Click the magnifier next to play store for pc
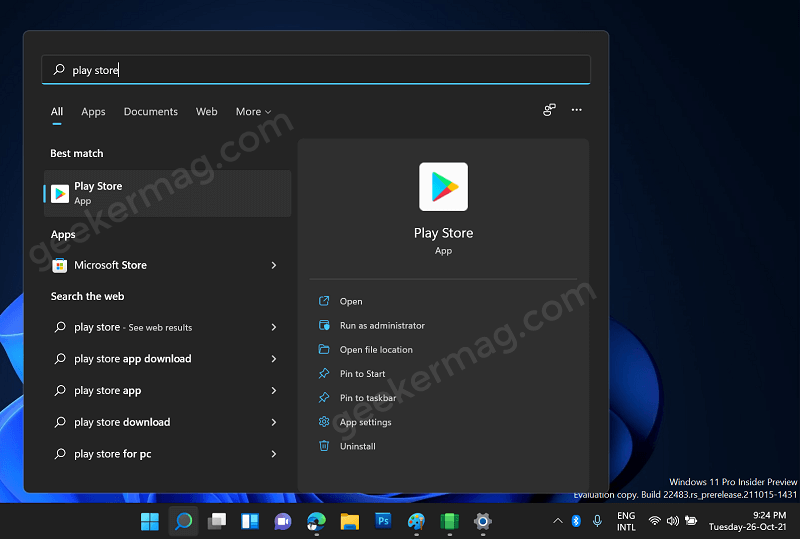 coord(60,453)
